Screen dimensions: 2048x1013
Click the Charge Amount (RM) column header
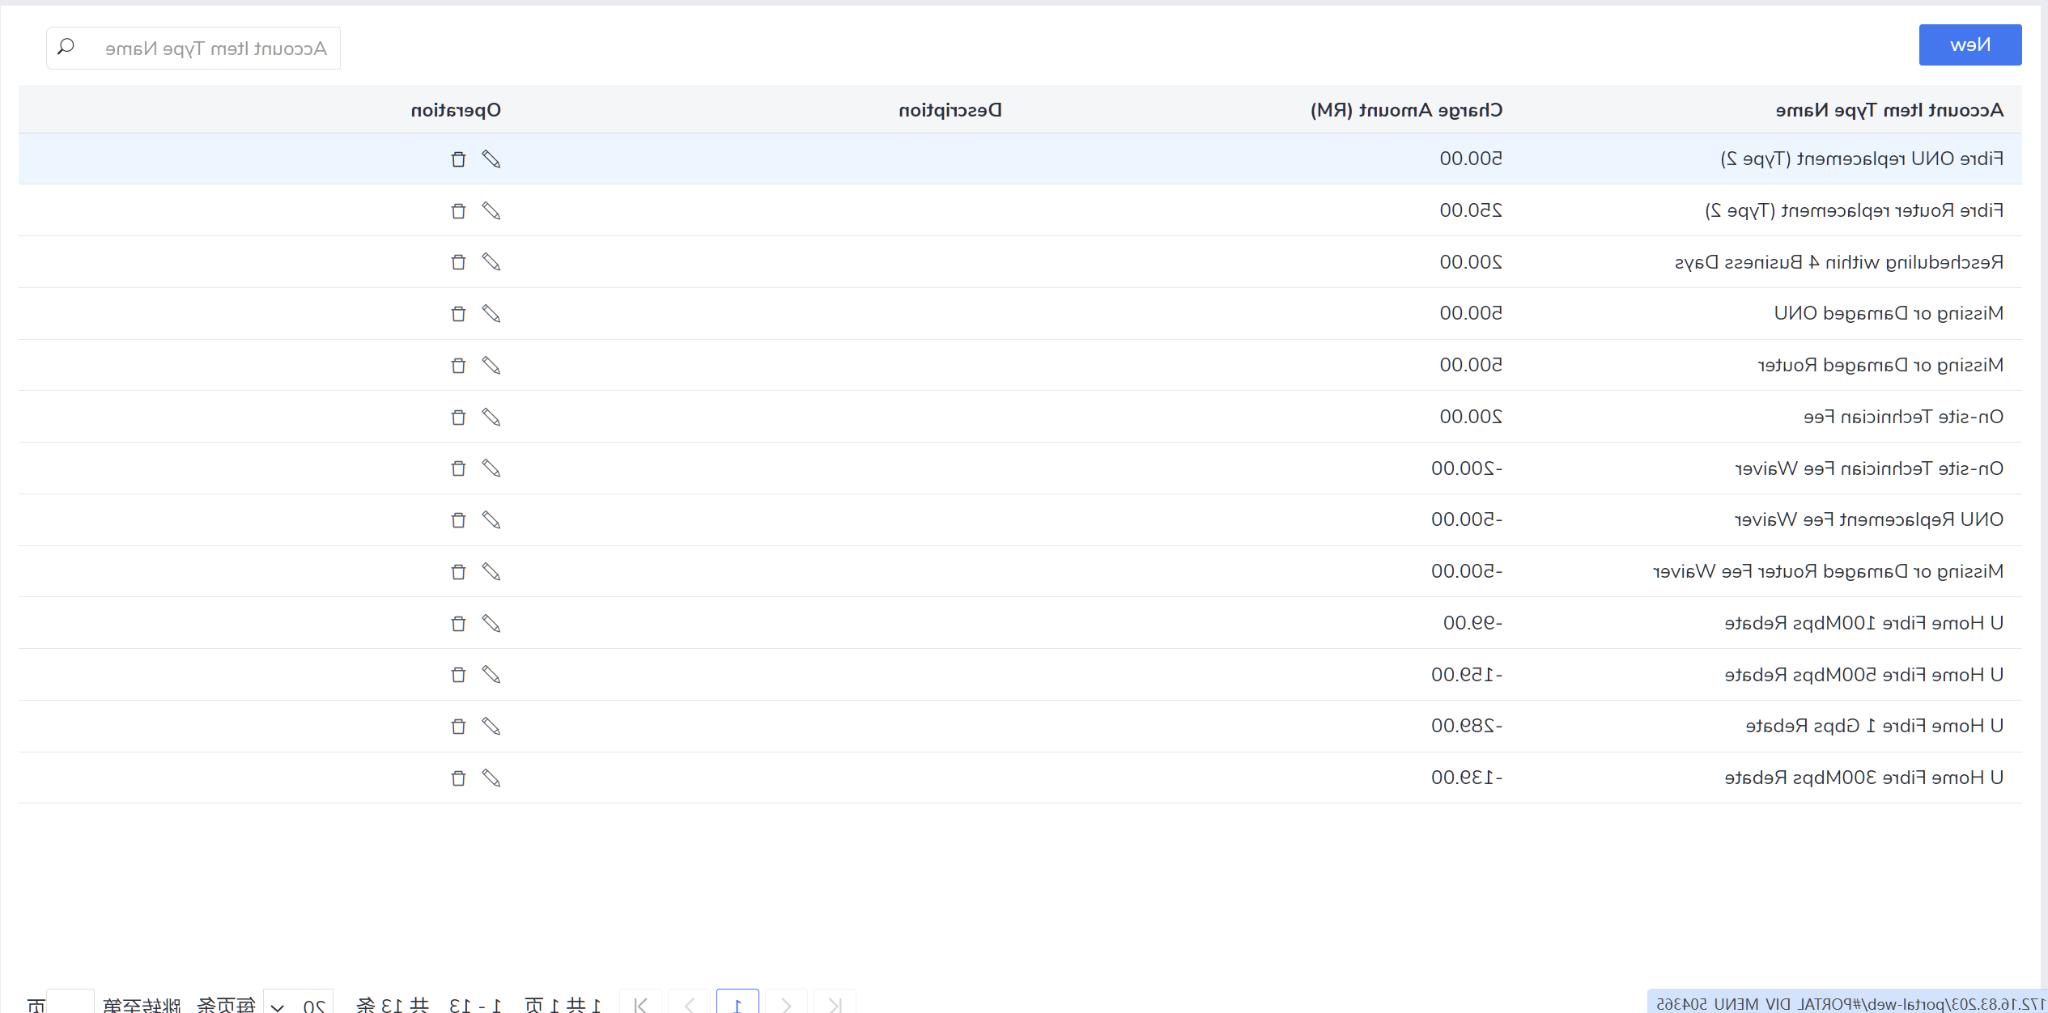pyautogui.click(x=1406, y=110)
